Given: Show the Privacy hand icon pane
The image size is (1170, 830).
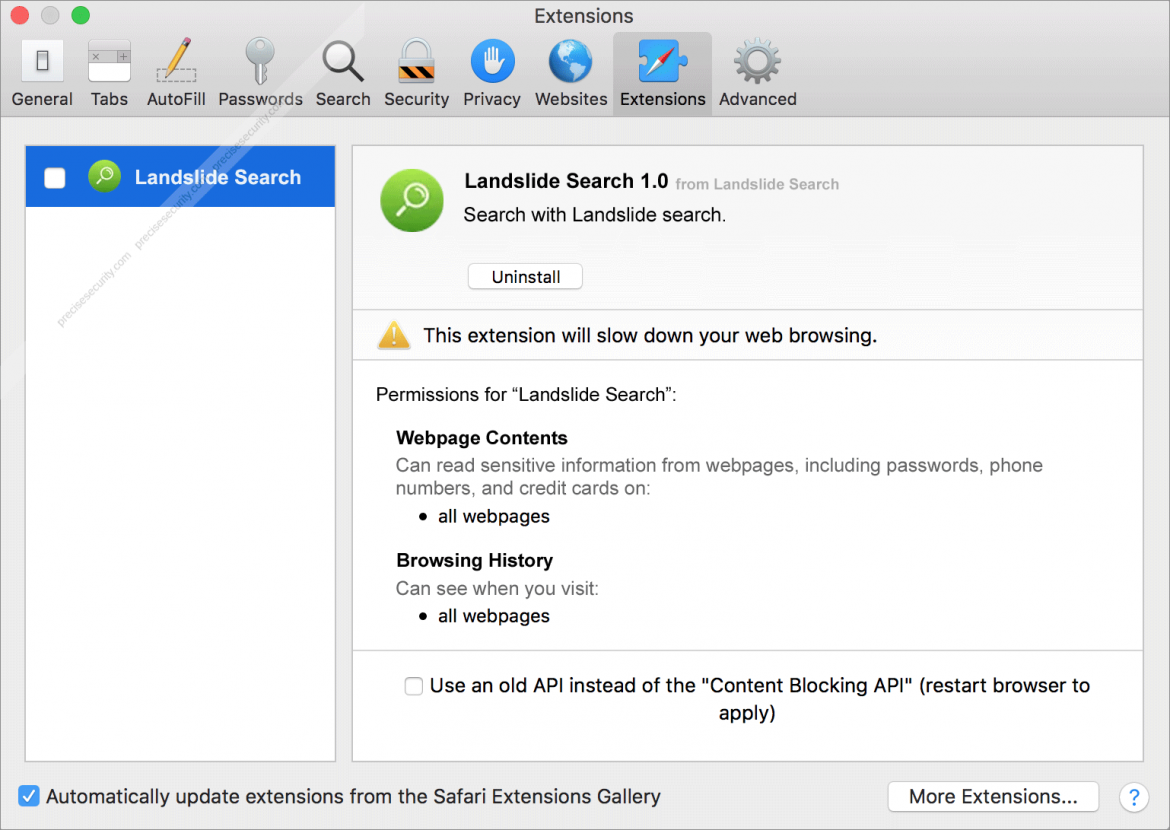Looking at the screenshot, I should 491,73.
